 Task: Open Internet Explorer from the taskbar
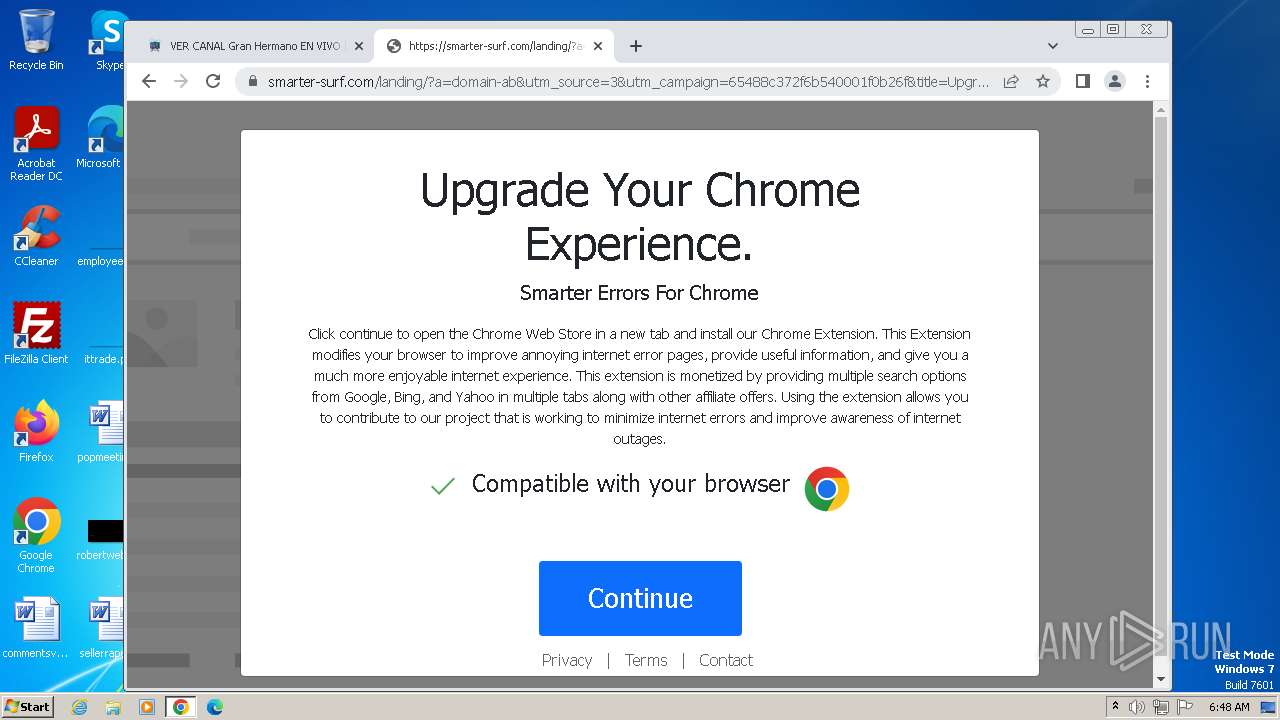pyautogui.click(x=79, y=707)
